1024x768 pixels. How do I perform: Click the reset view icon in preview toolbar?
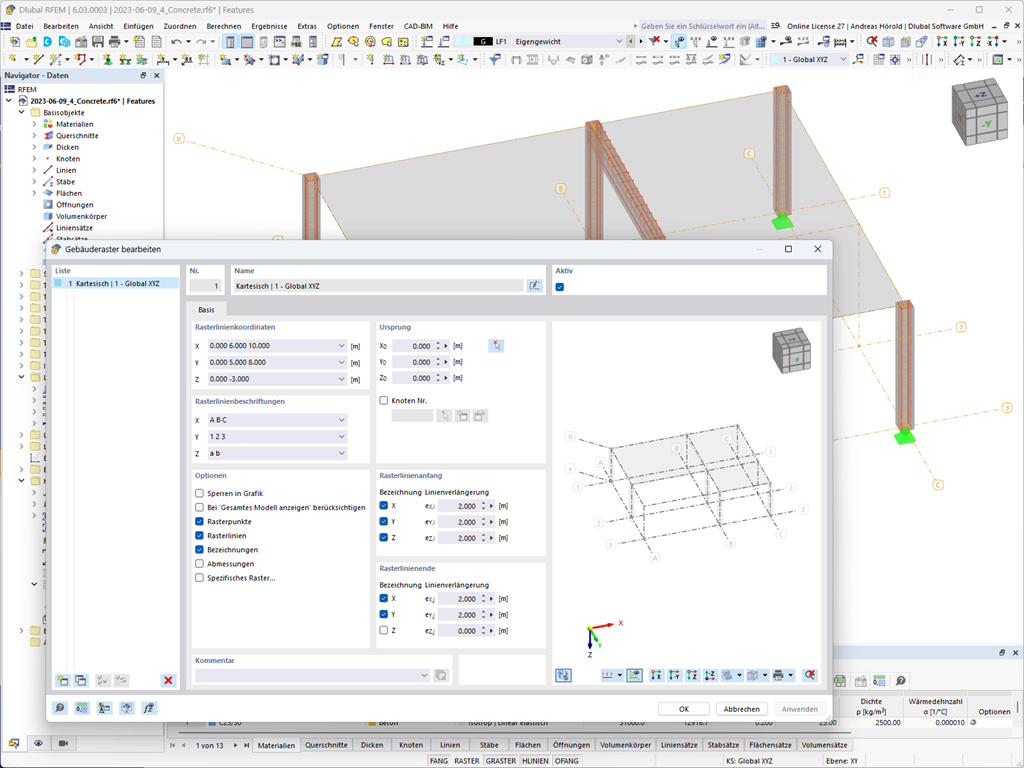810,675
